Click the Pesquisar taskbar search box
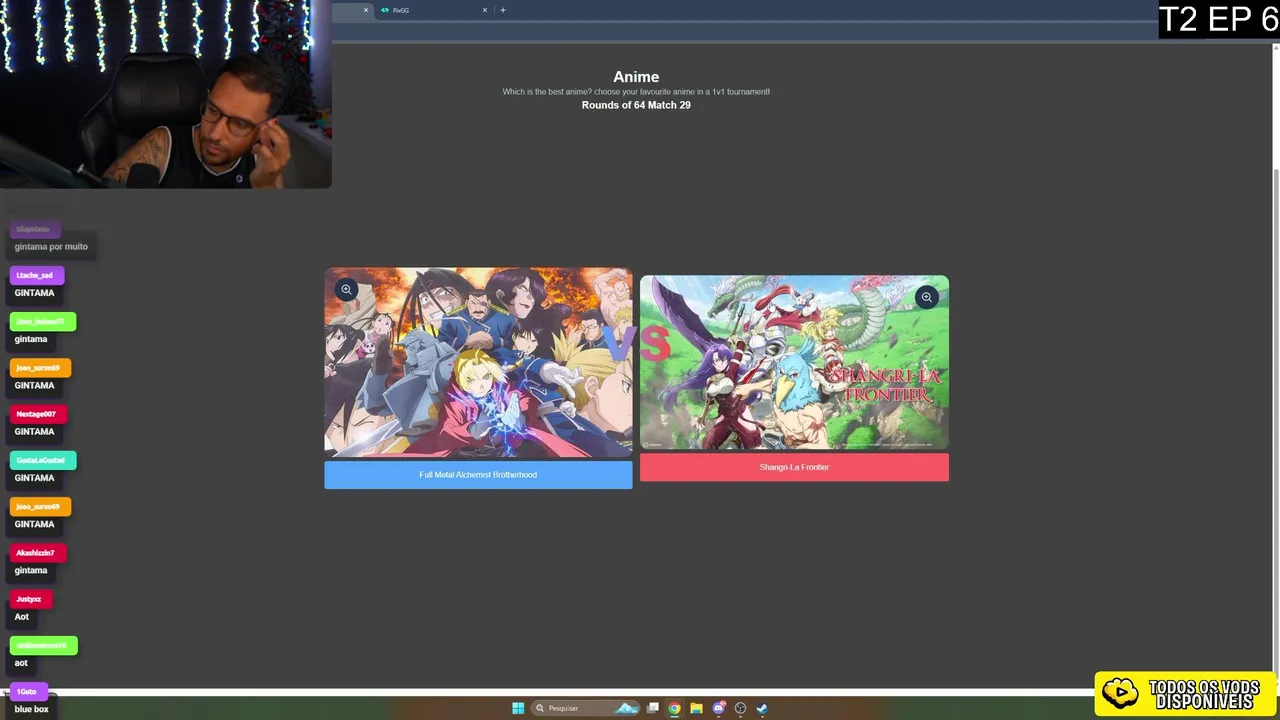The width and height of the screenshot is (1280, 720). pos(586,708)
